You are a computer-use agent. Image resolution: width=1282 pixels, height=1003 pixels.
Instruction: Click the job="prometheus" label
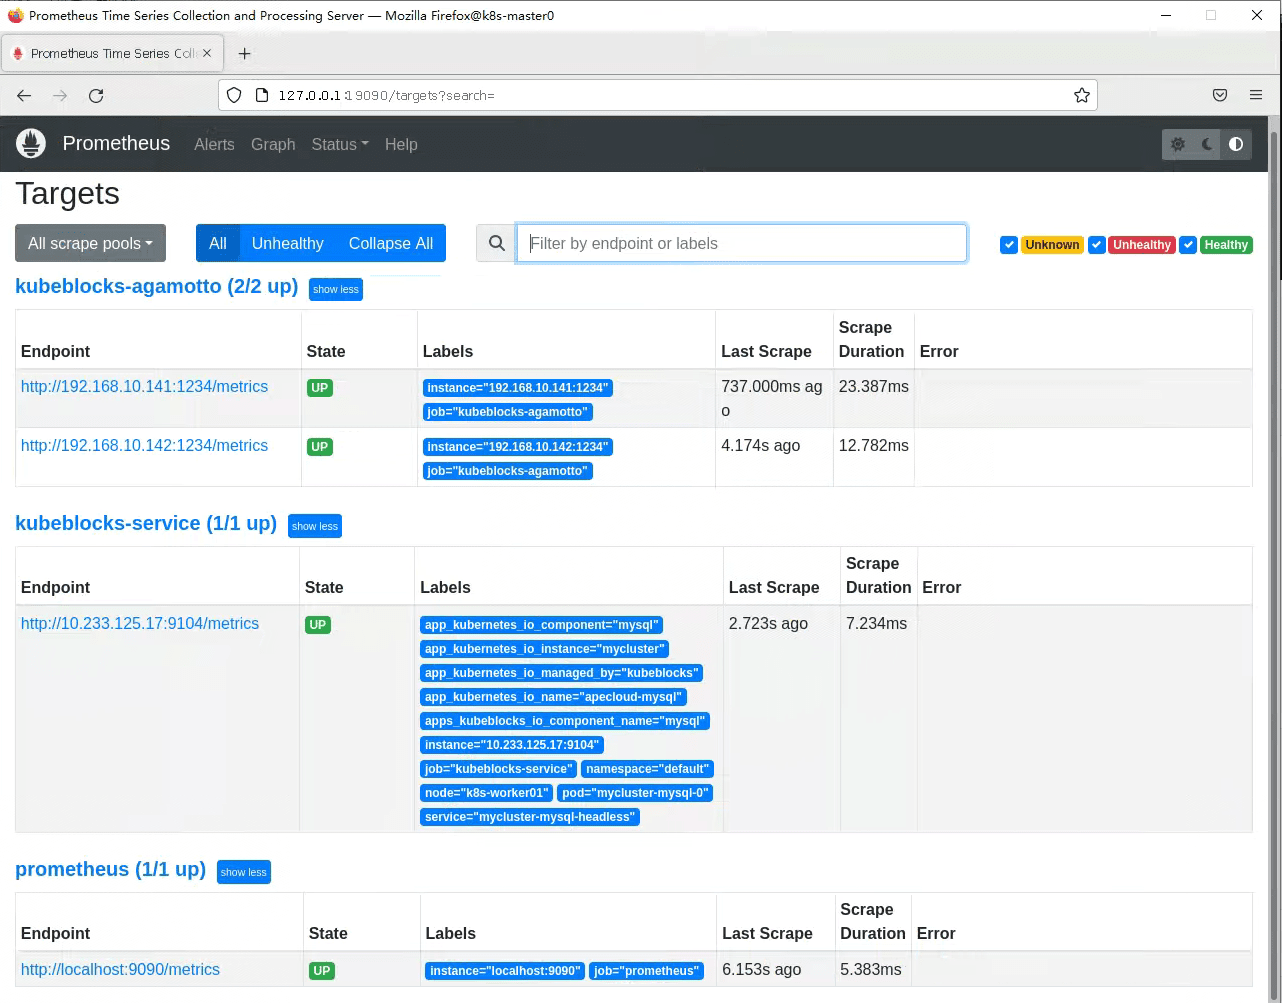click(x=646, y=971)
